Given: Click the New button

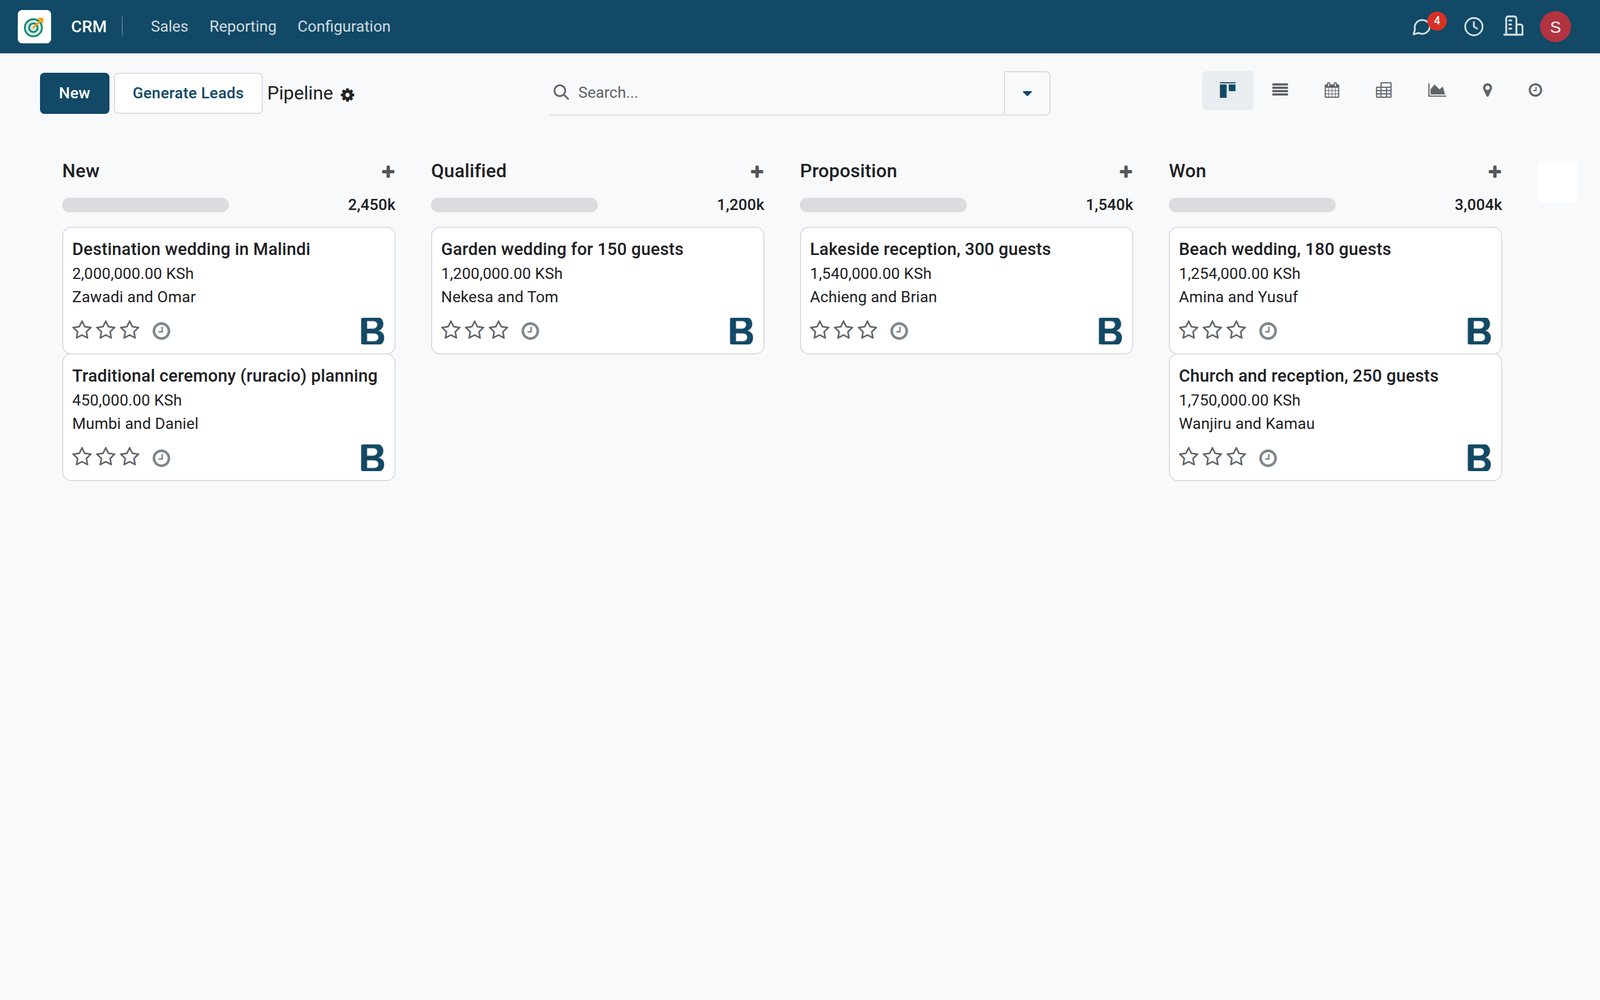Looking at the screenshot, I should [x=75, y=93].
